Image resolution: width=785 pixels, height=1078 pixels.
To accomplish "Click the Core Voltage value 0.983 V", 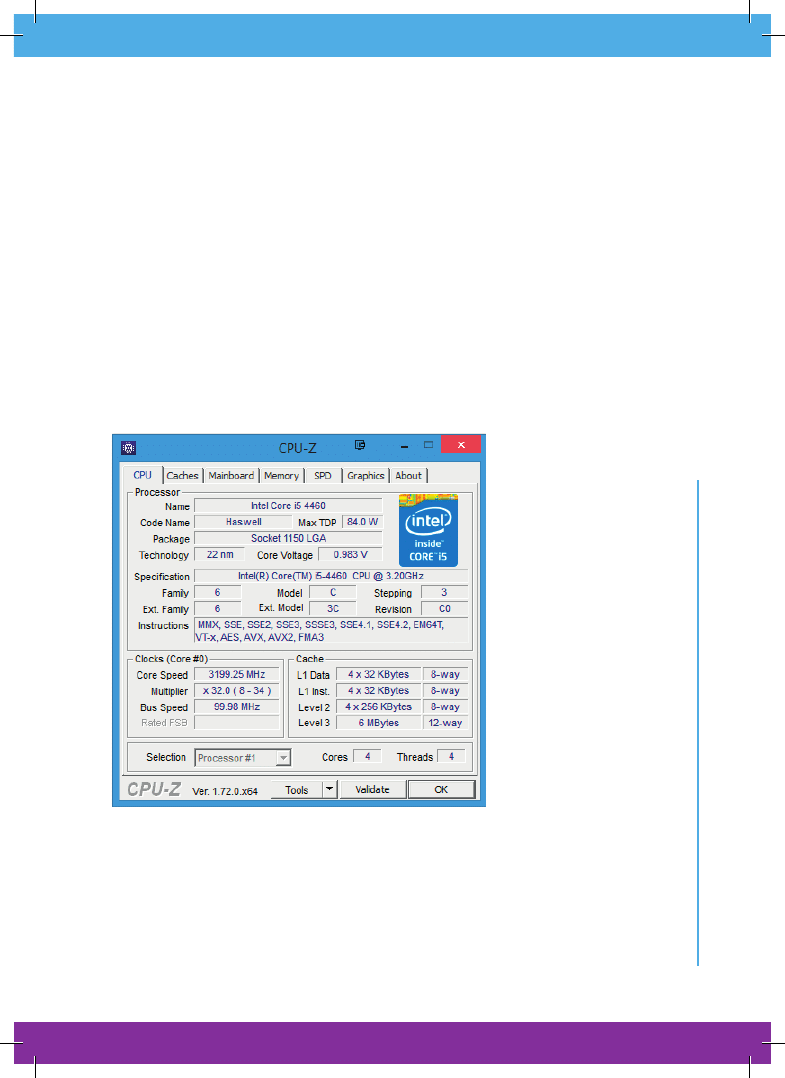I will coord(351,555).
